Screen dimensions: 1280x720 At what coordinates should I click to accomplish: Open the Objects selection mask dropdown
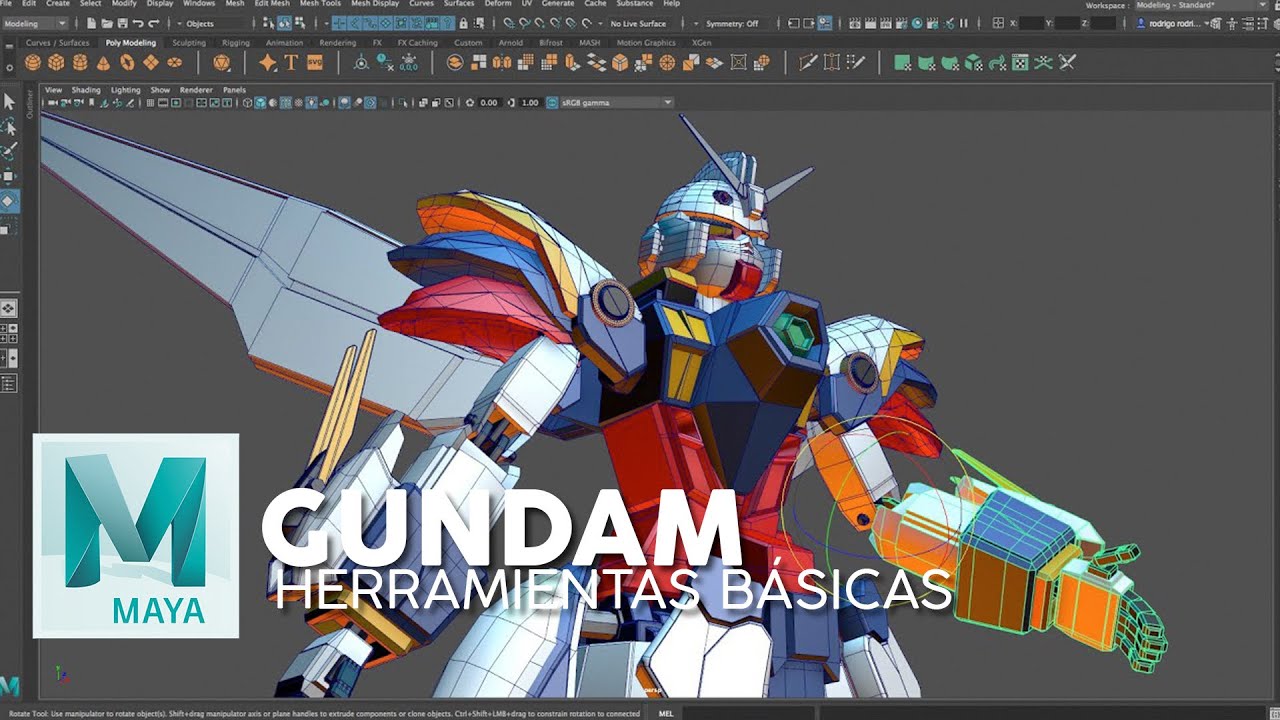[x=214, y=23]
